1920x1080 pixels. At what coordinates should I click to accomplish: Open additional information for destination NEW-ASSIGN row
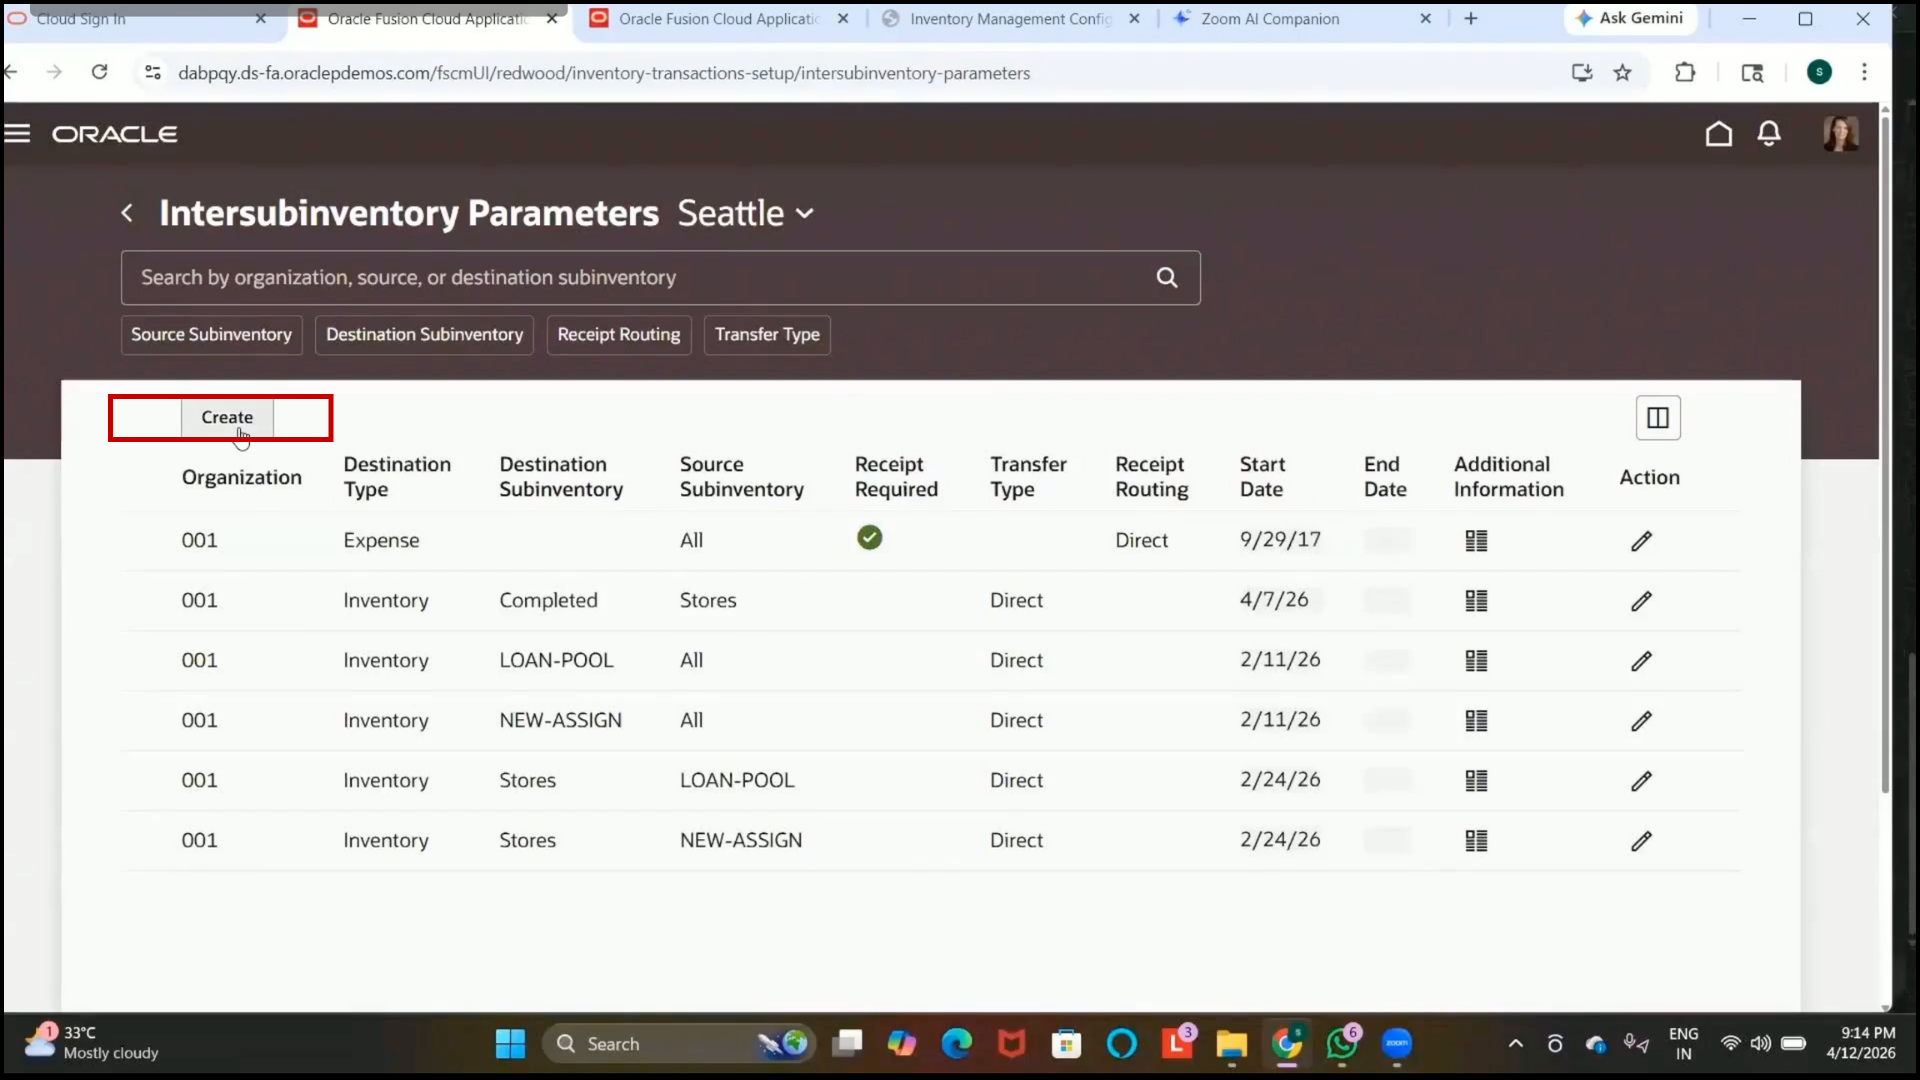pos(1476,721)
